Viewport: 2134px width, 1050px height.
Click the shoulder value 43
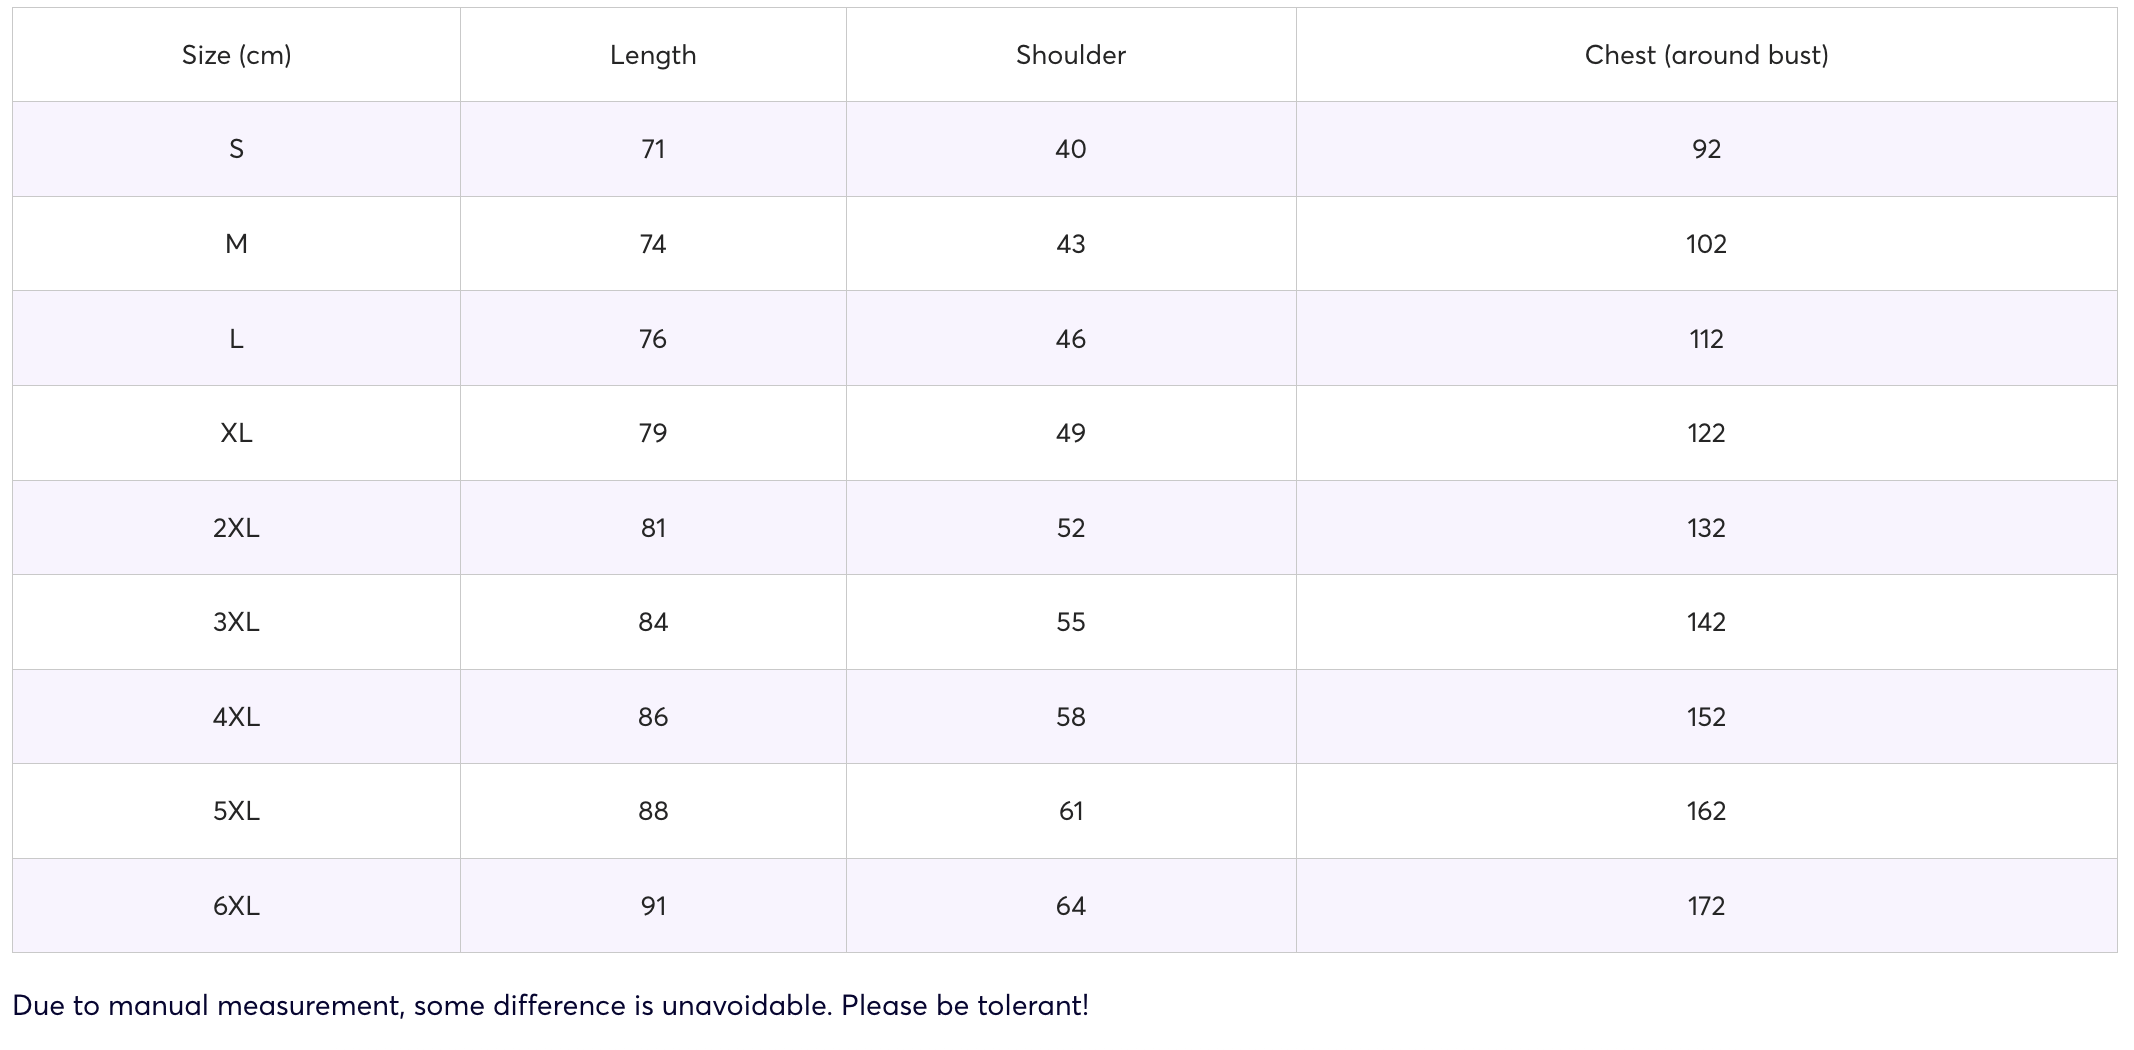coord(1070,244)
